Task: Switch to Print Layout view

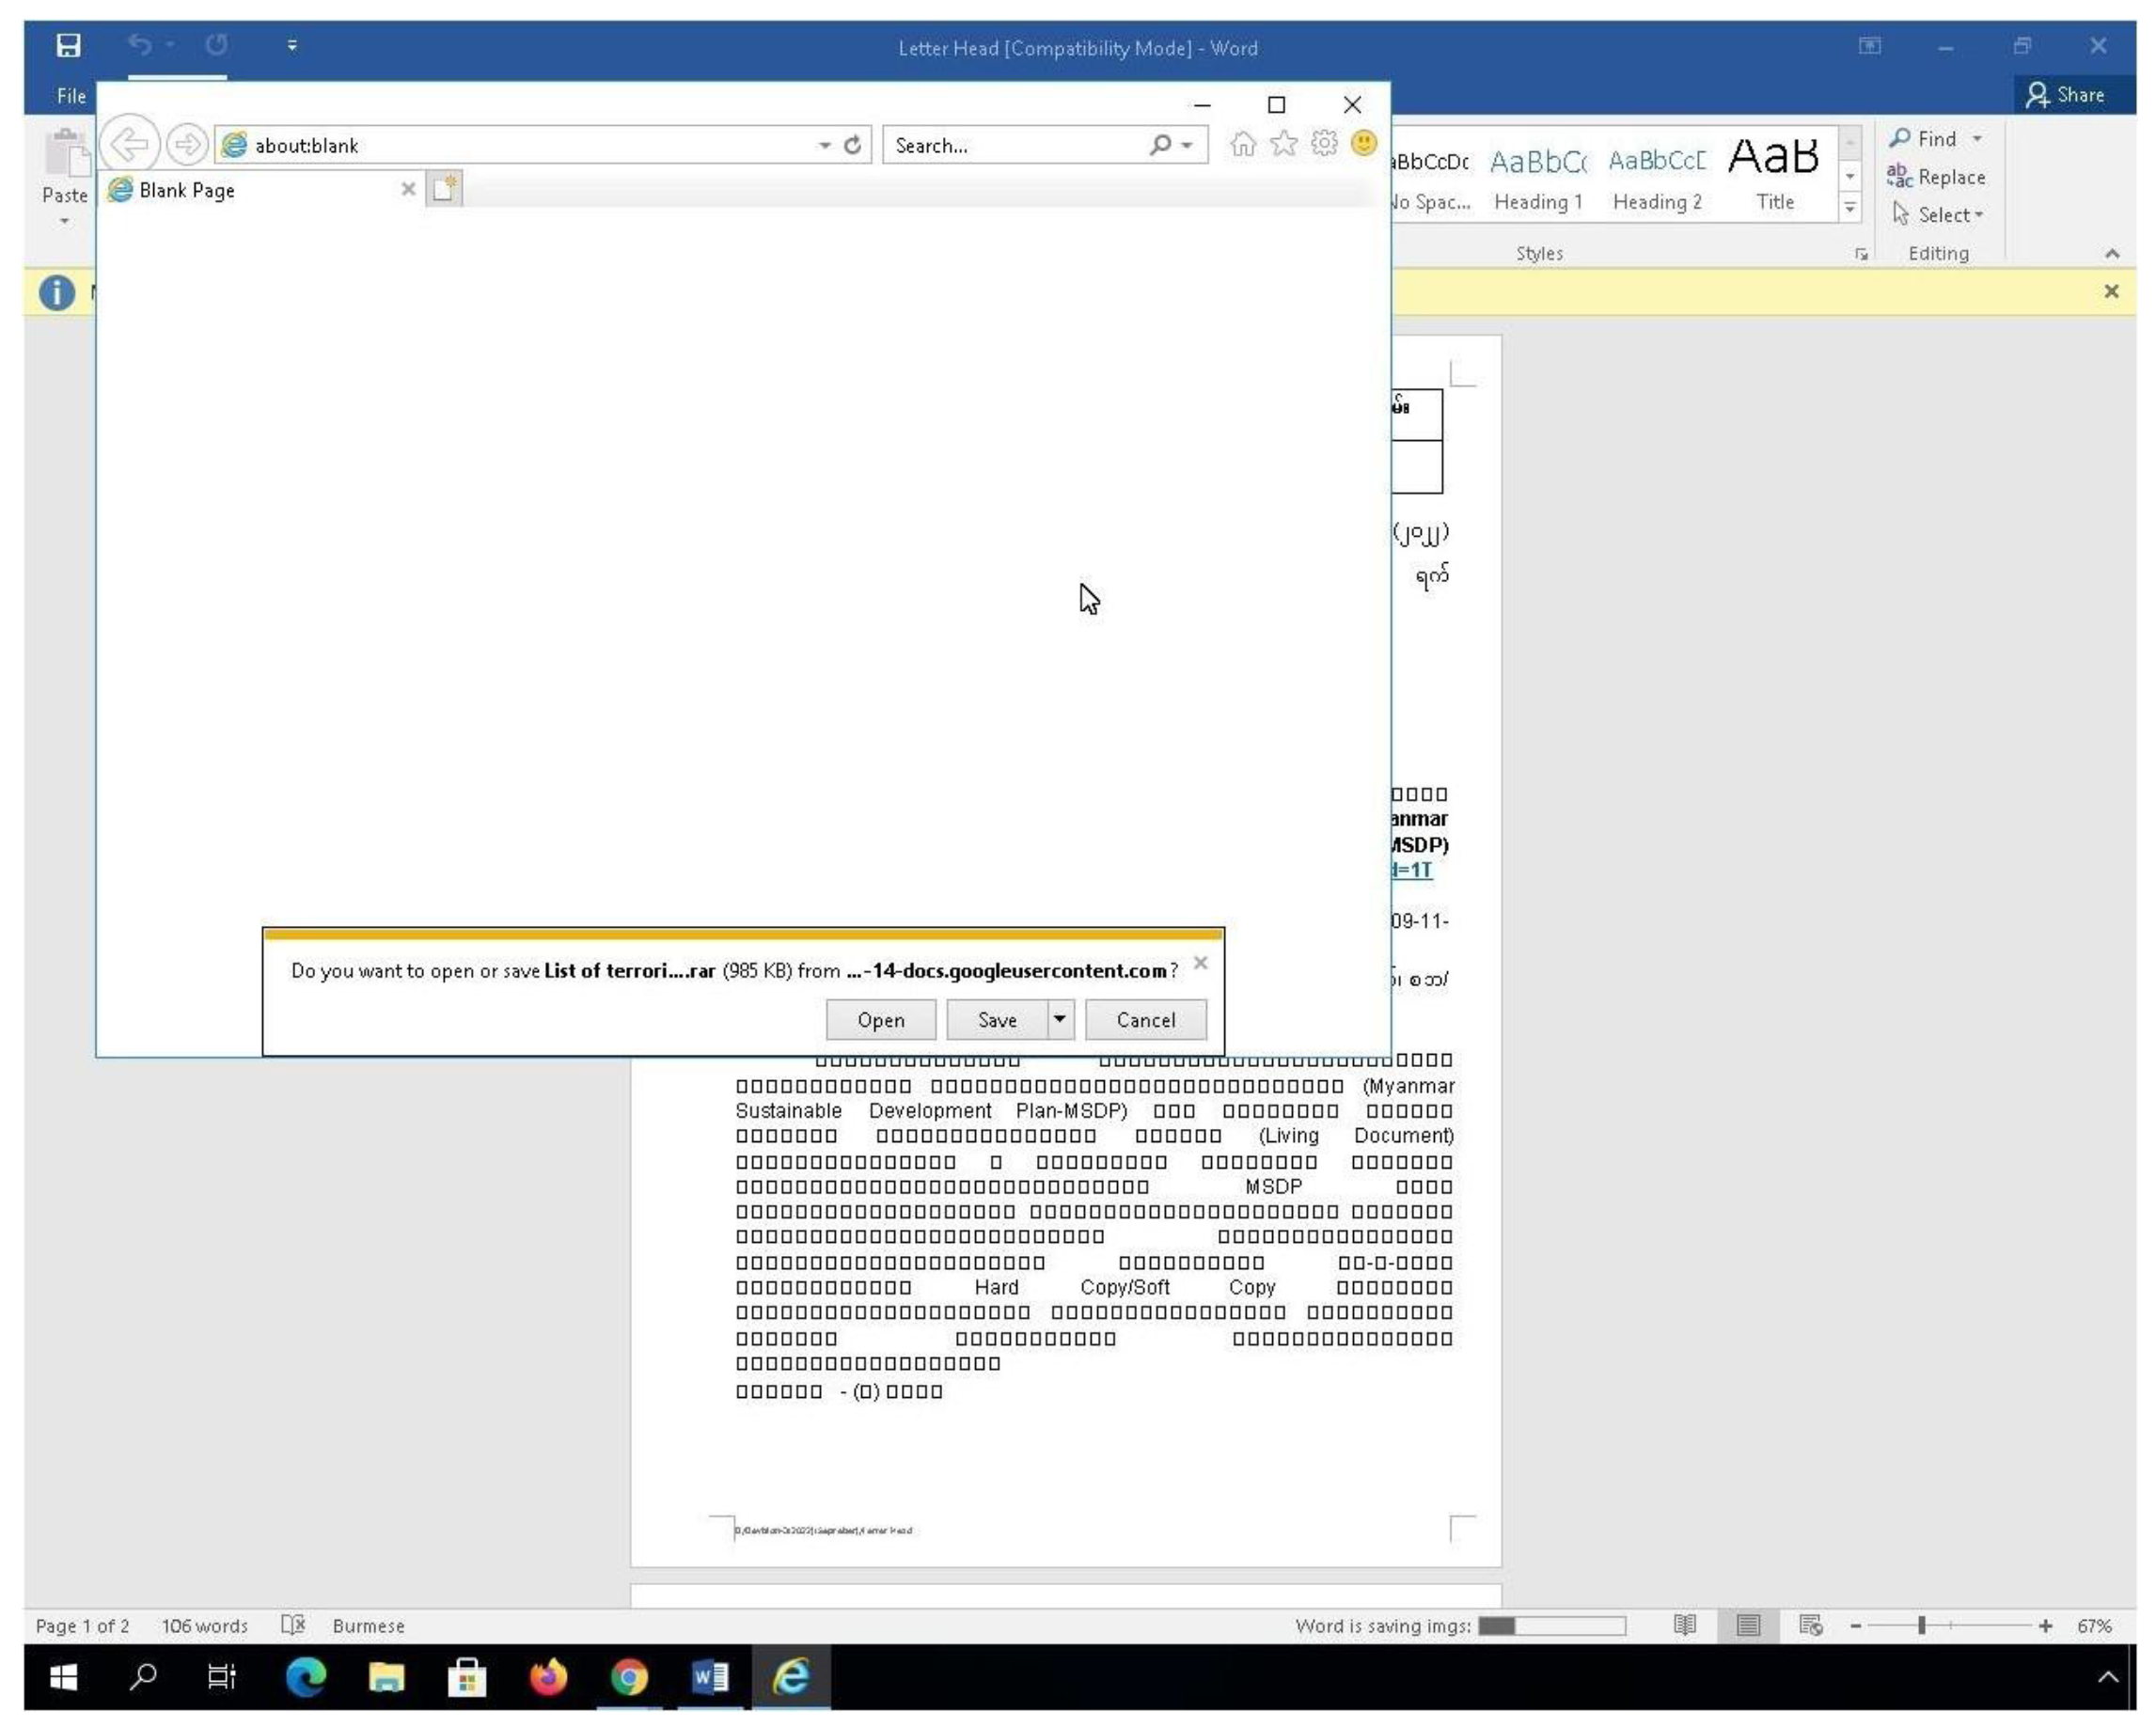Action: point(1748,1624)
